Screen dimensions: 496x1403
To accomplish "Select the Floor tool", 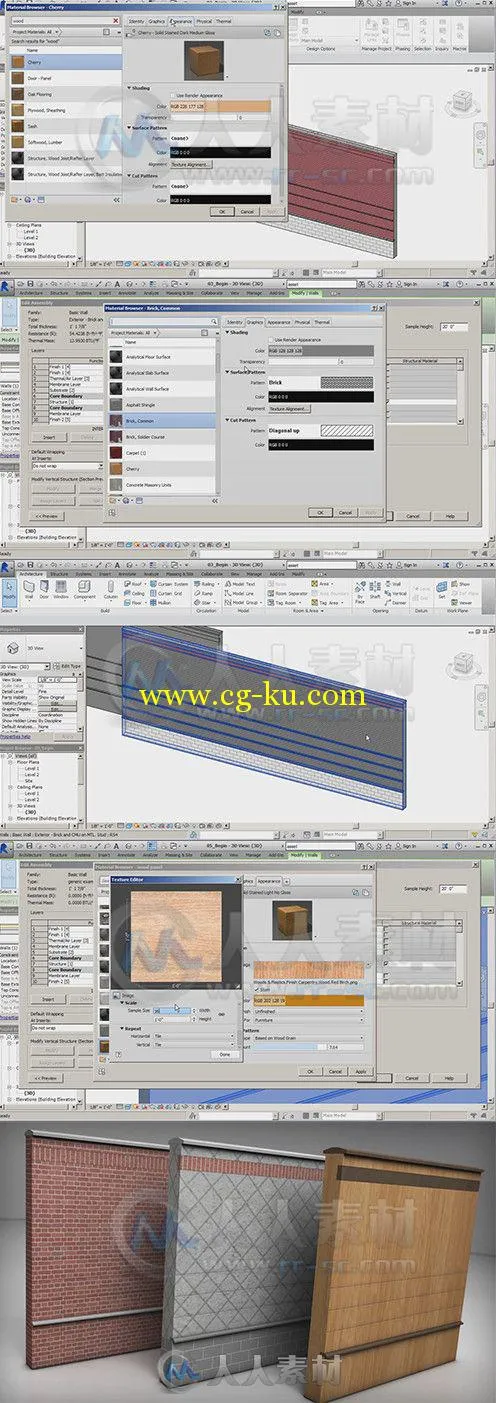I will pos(135,602).
